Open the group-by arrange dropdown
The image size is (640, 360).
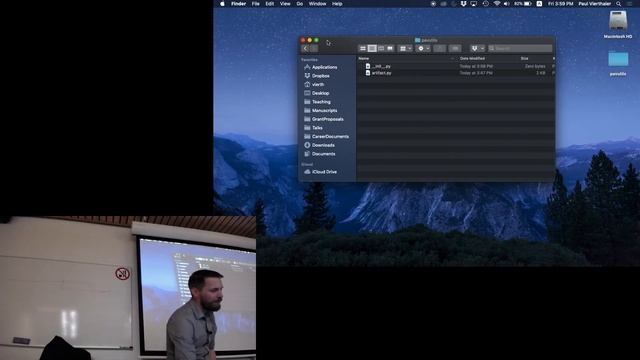point(405,49)
